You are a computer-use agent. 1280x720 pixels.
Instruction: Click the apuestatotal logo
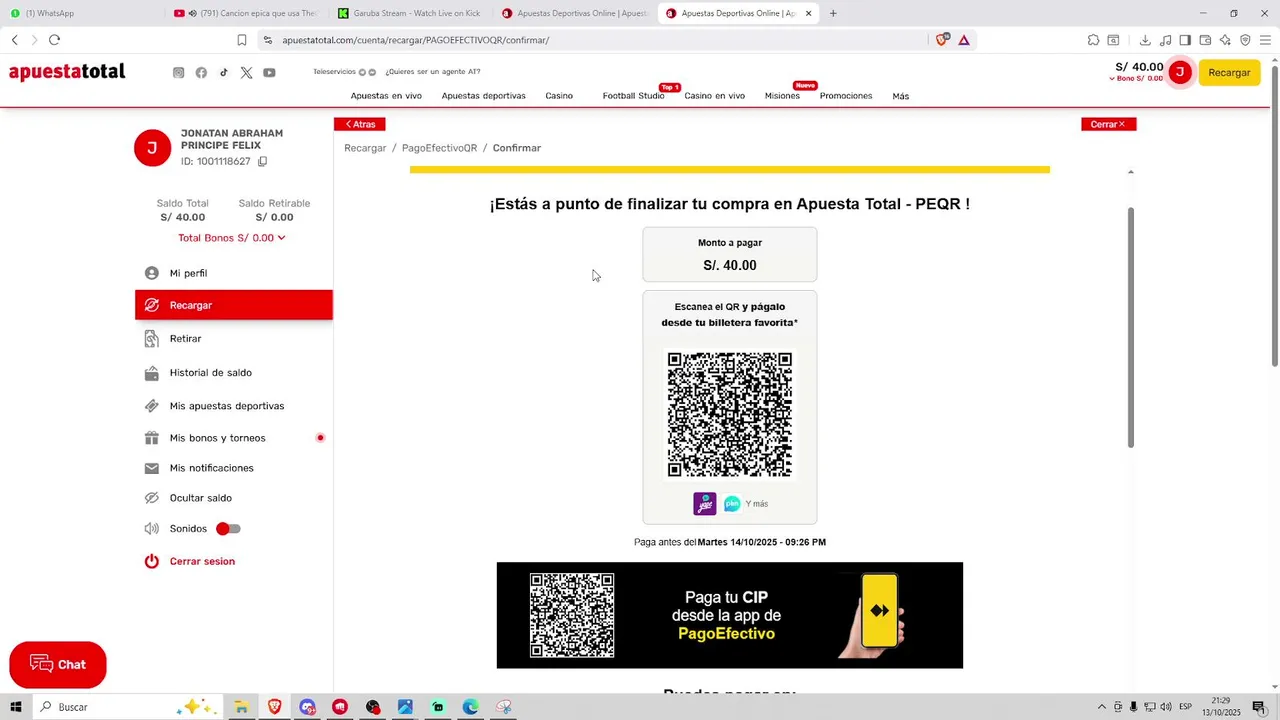(x=67, y=72)
